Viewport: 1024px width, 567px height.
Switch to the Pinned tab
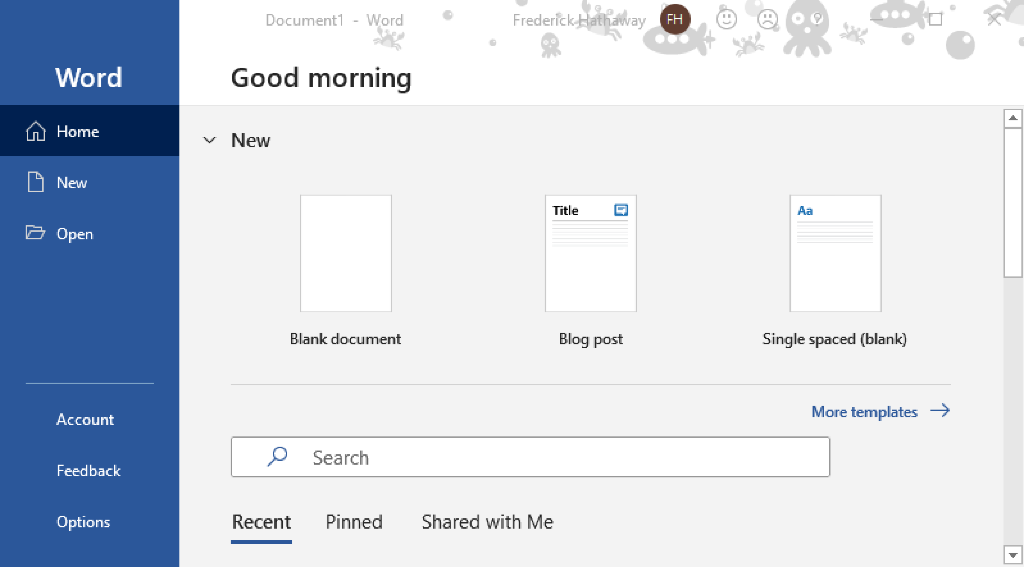pyautogui.click(x=354, y=522)
